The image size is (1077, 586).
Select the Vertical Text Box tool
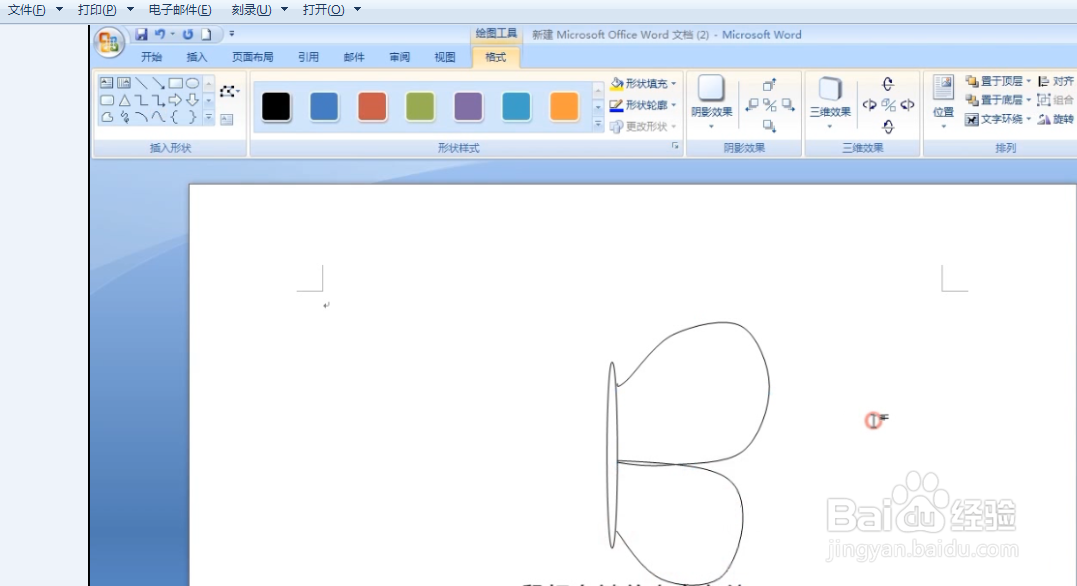pyautogui.click(x=124, y=83)
